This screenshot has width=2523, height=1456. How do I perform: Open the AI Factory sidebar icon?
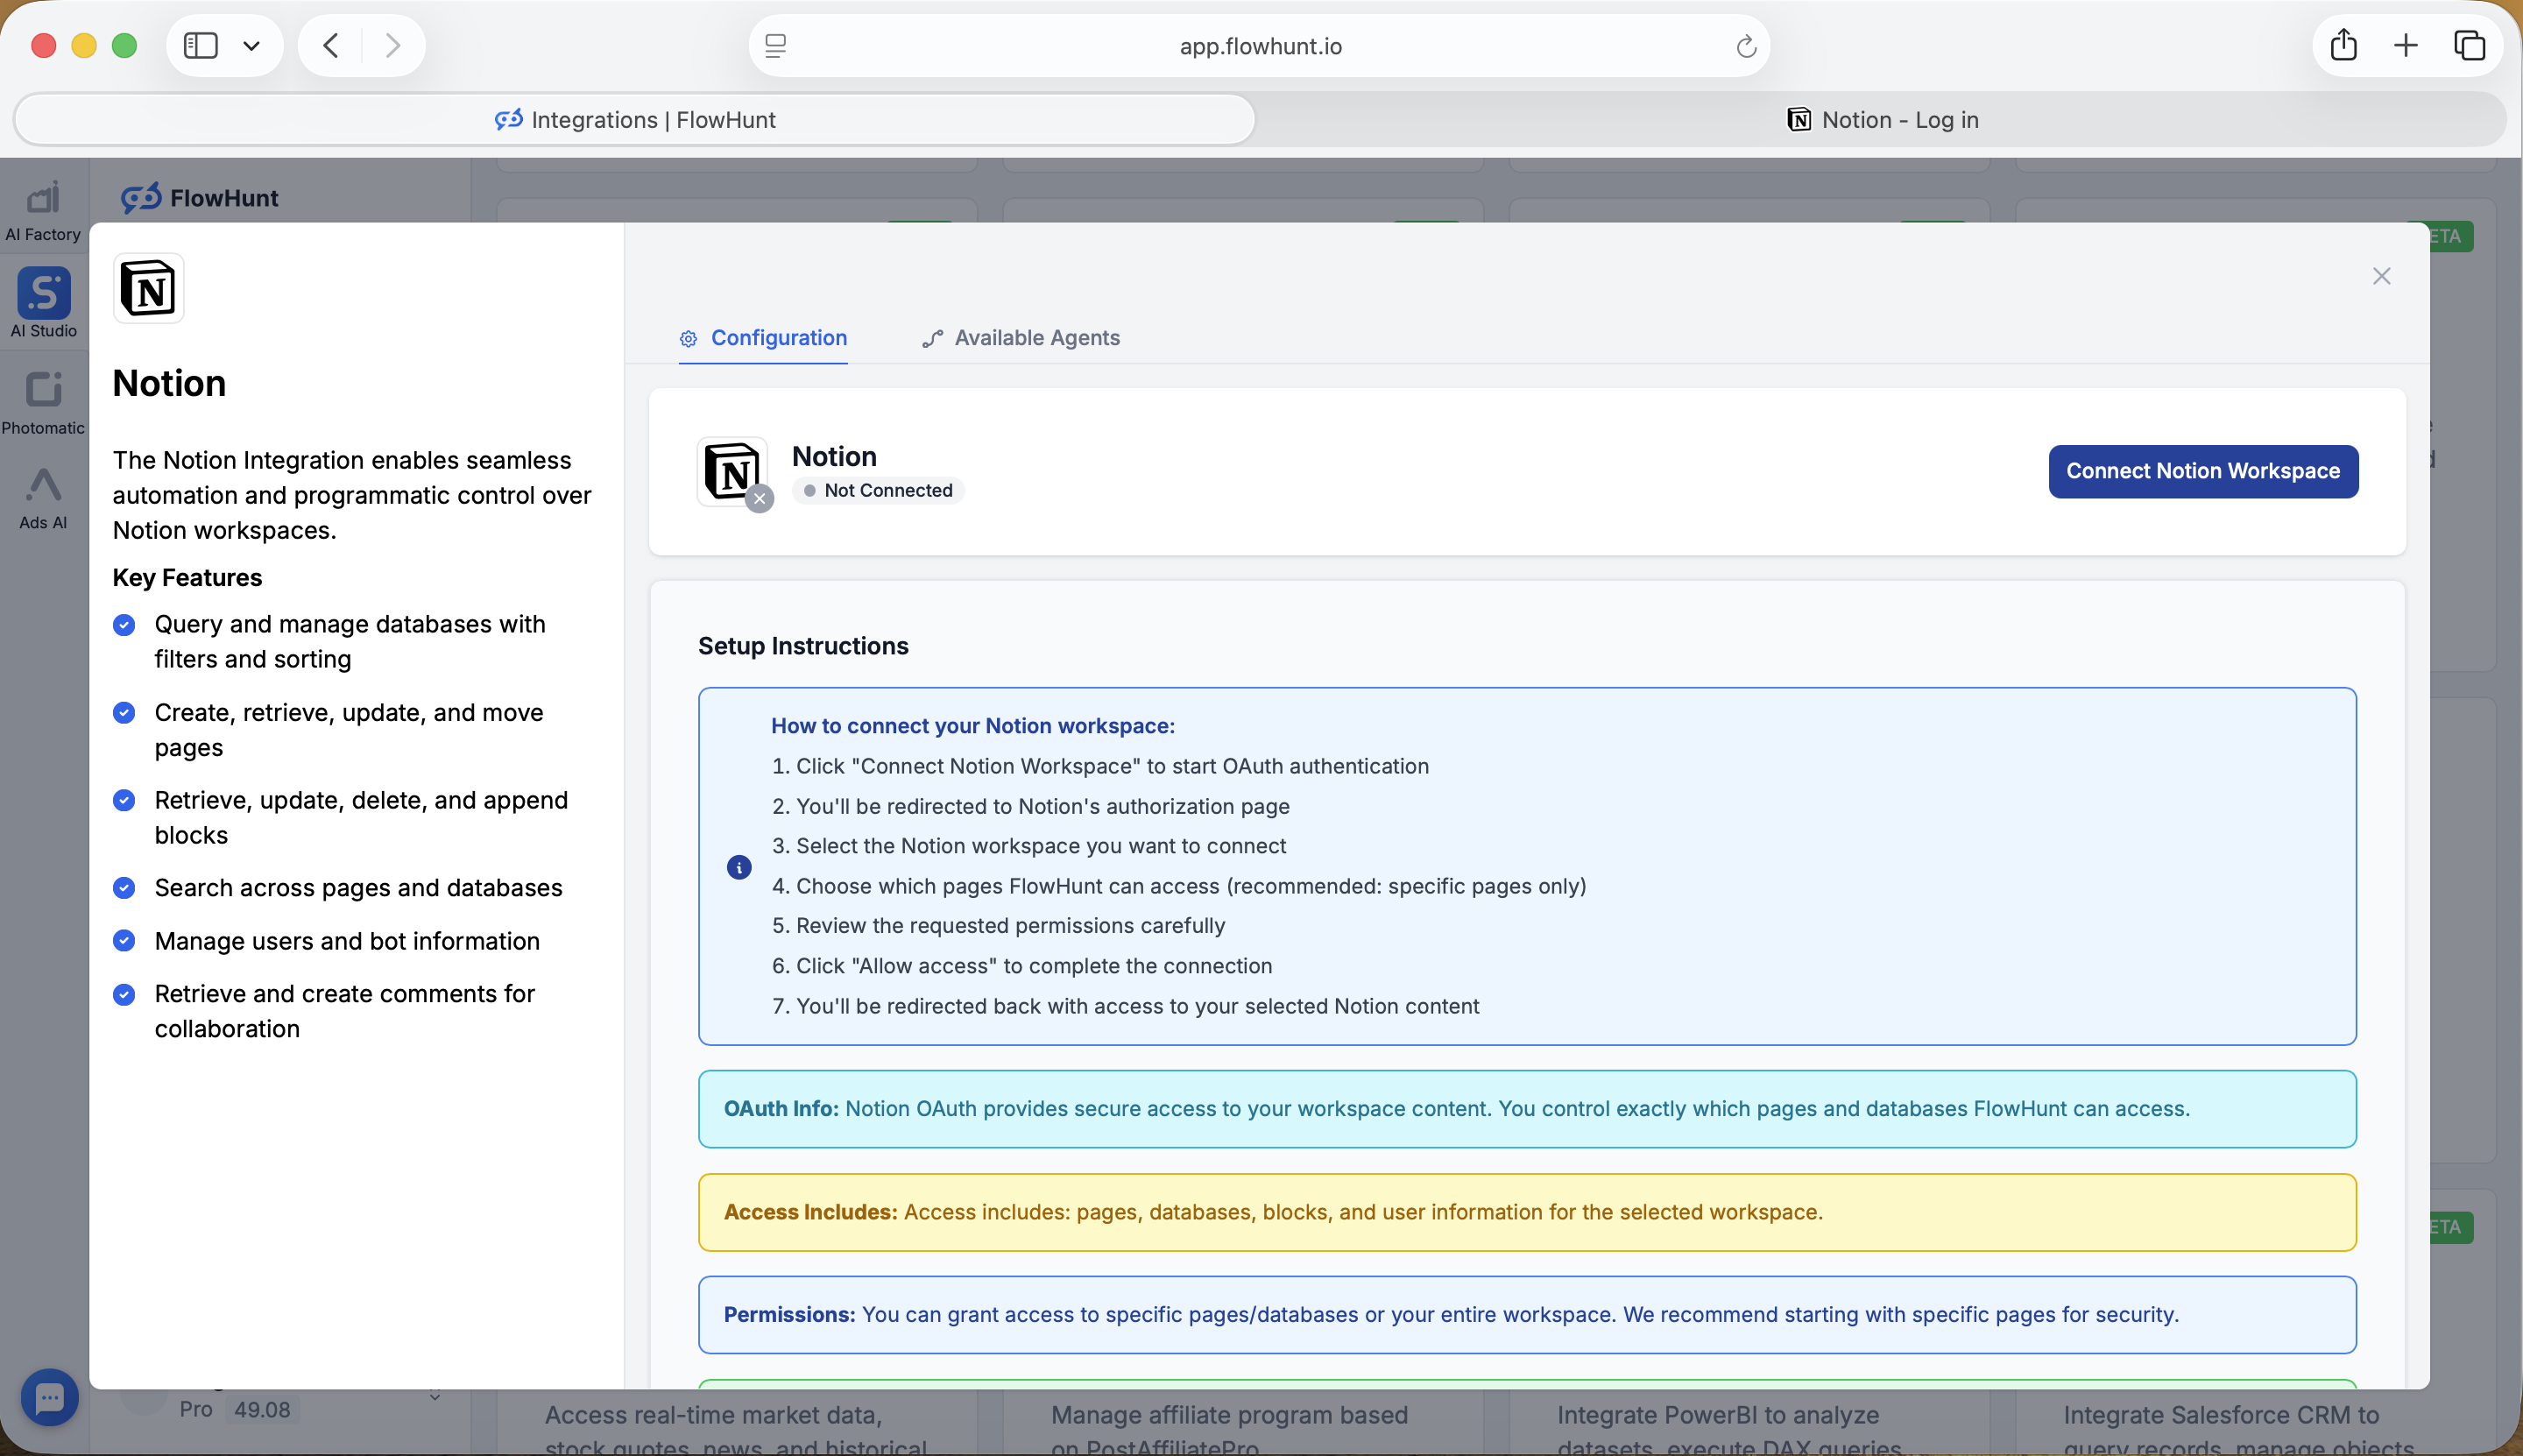43,211
